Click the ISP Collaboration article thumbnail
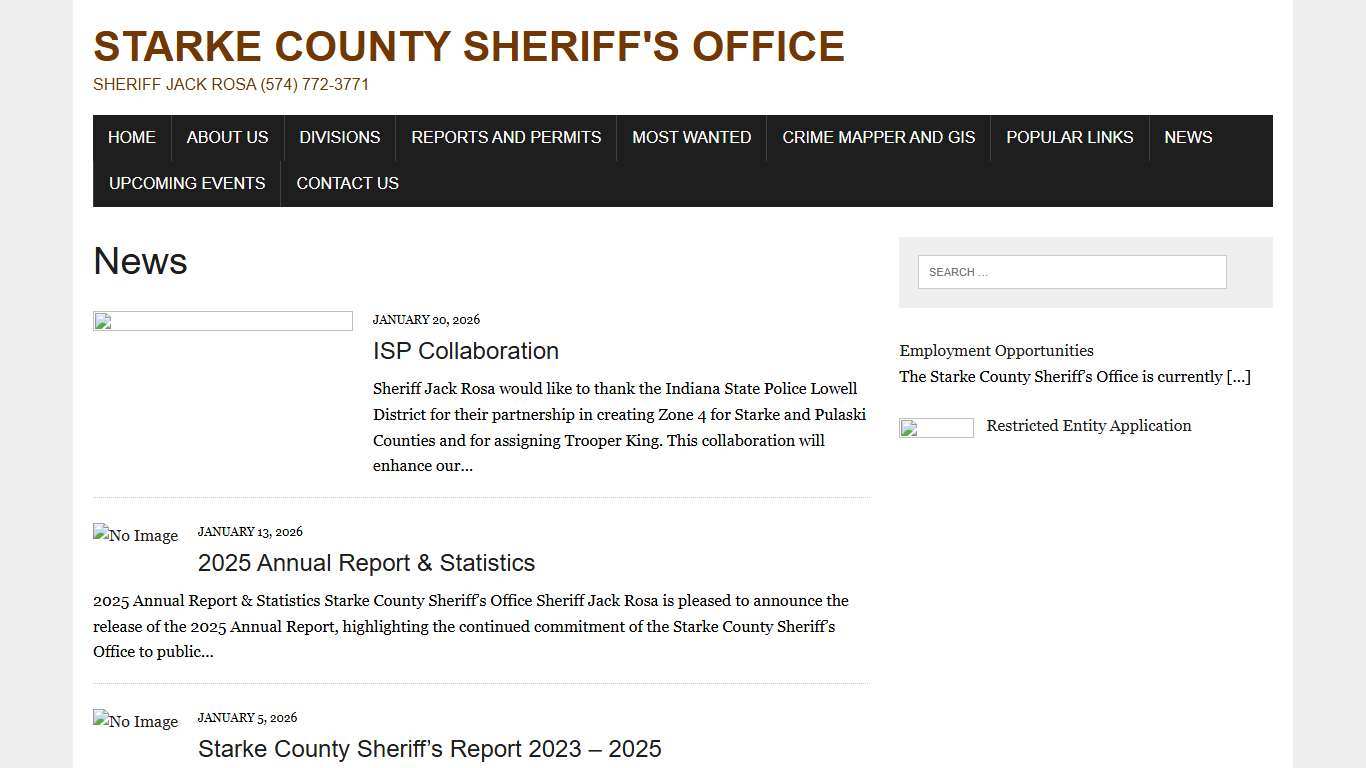Screen dimensions: 1366x768 222,320
